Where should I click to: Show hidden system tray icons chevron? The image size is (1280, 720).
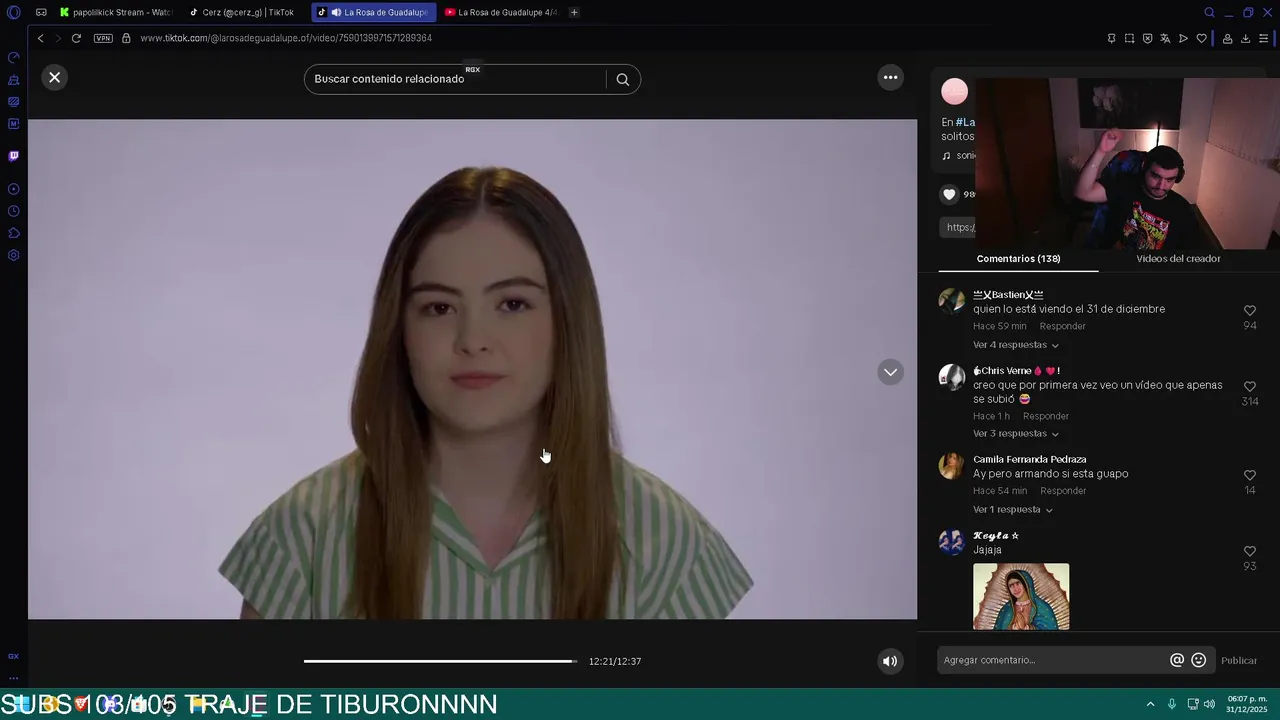pos(1150,704)
